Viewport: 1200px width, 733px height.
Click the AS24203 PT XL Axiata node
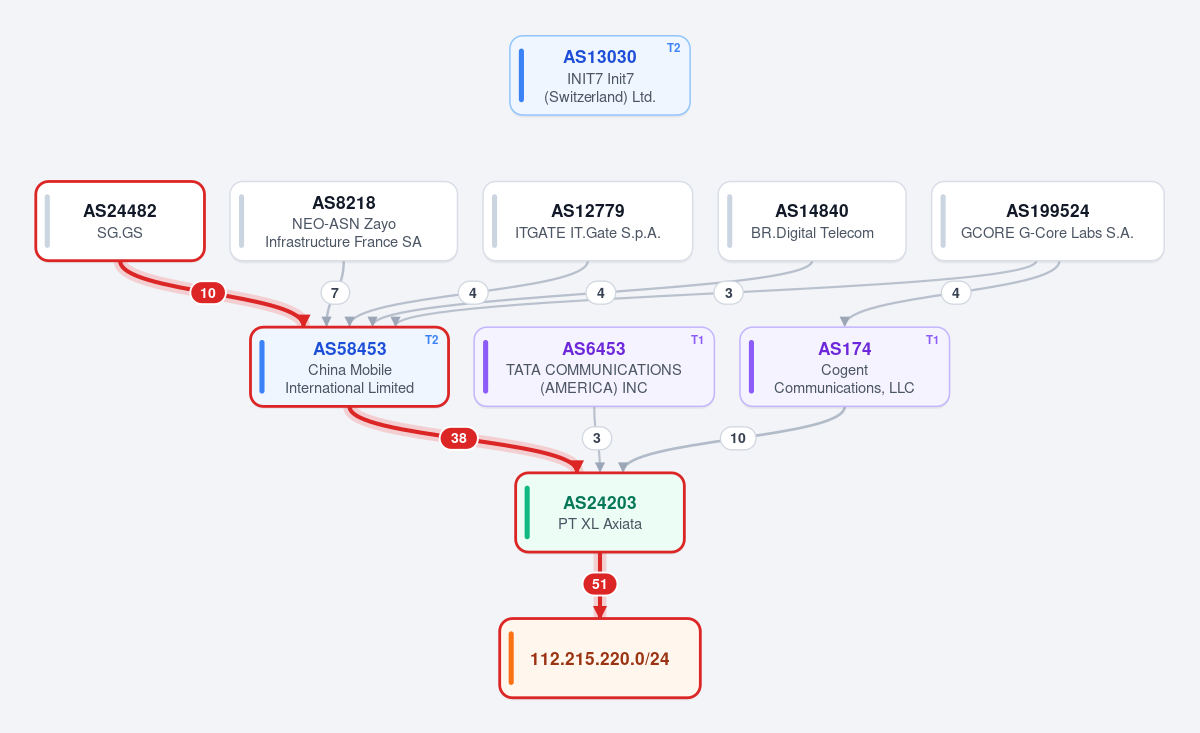pos(600,512)
